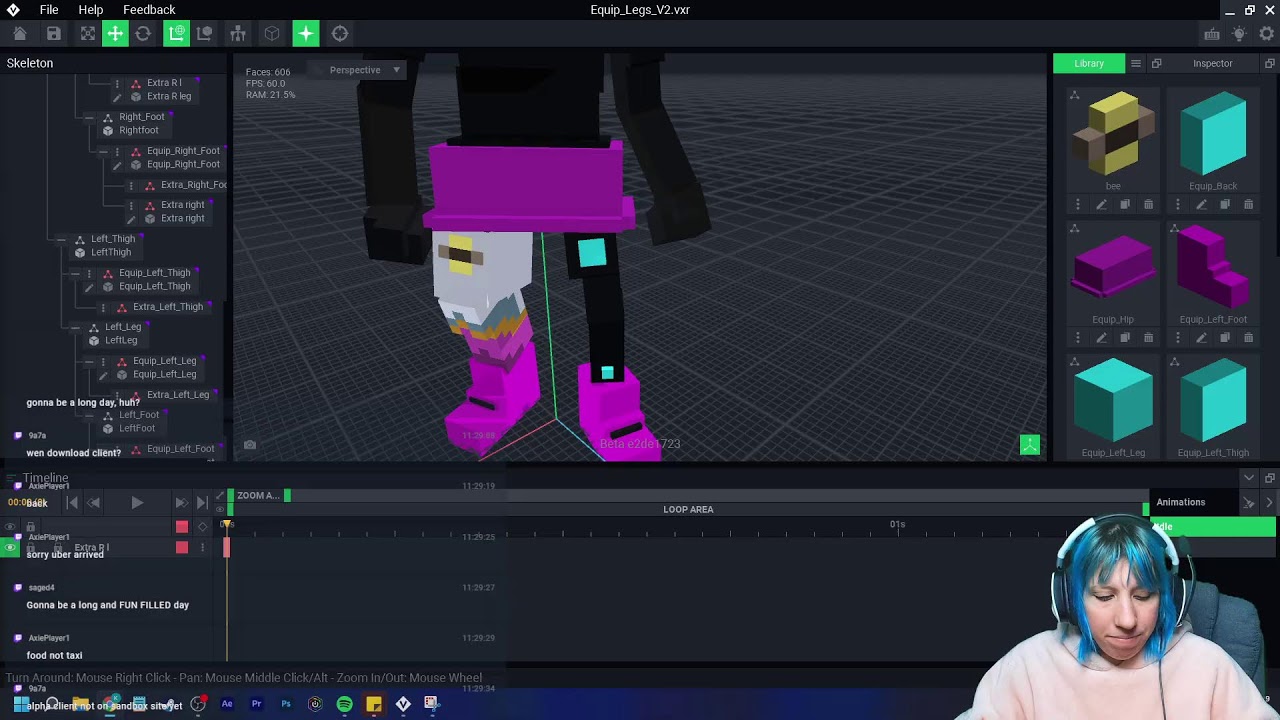Jump to timeline end
The height and width of the screenshot is (720, 1280).
[203, 503]
